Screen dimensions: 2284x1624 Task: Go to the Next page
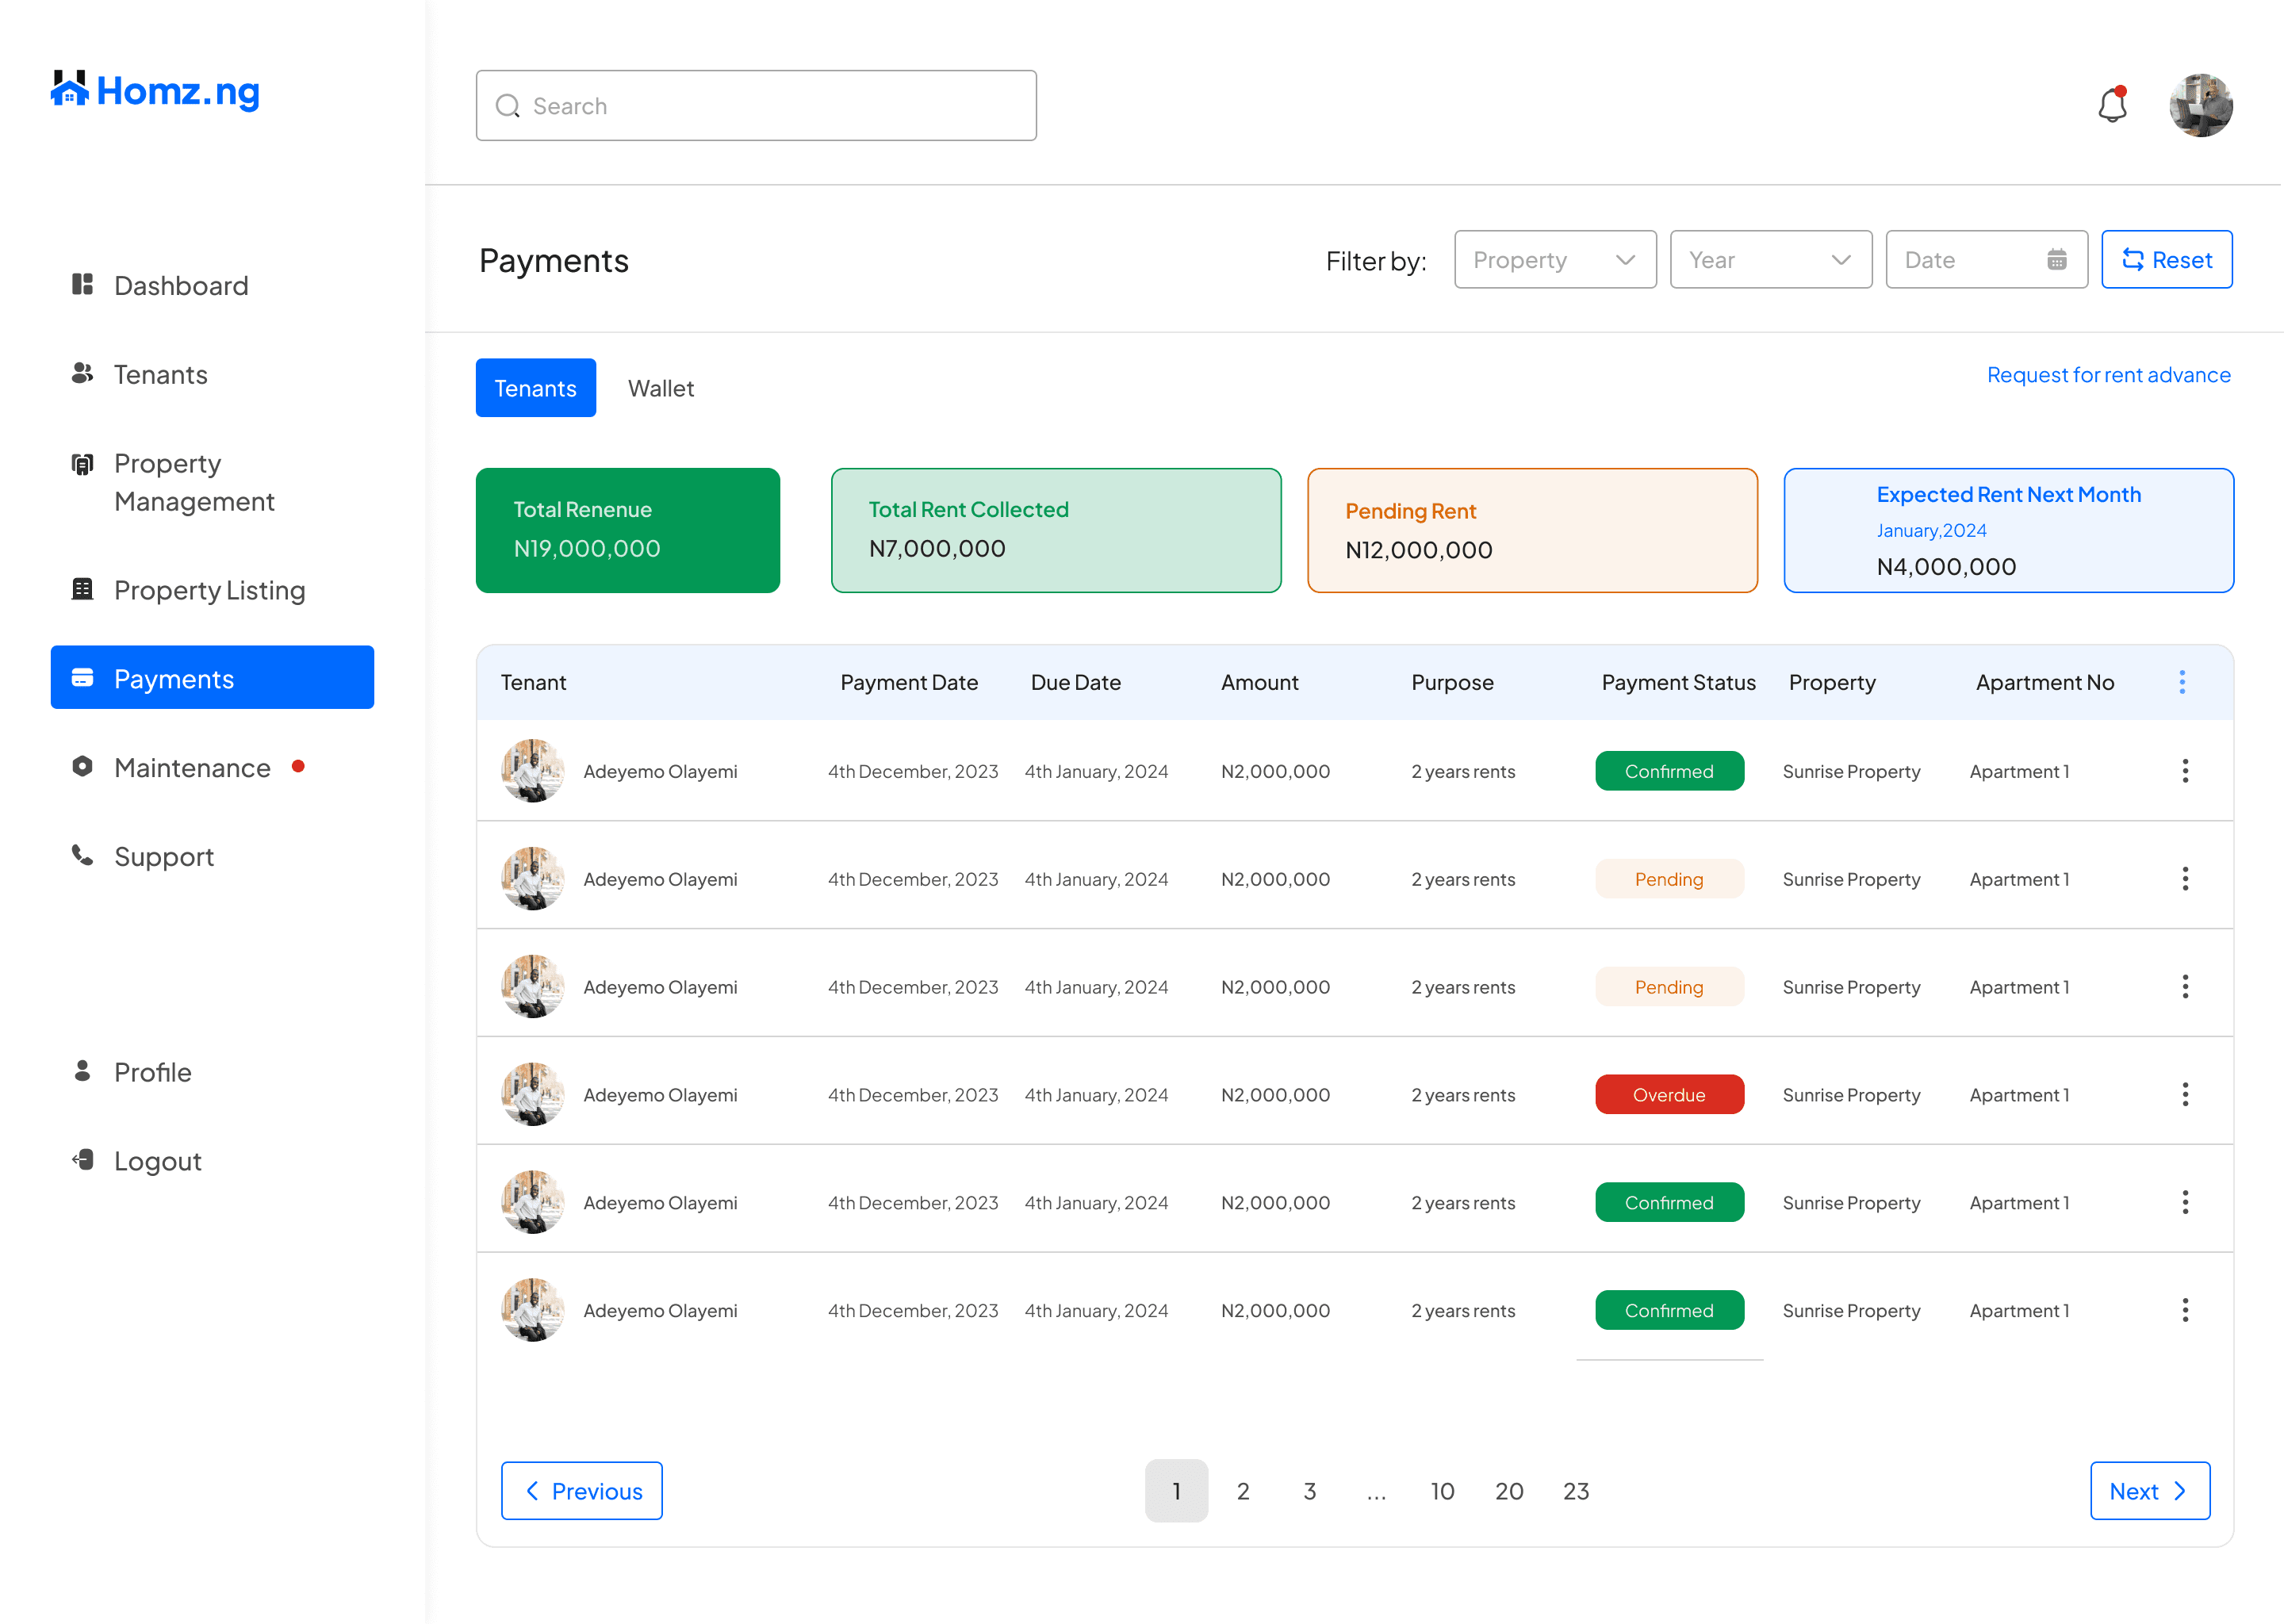[x=2149, y=1491]
